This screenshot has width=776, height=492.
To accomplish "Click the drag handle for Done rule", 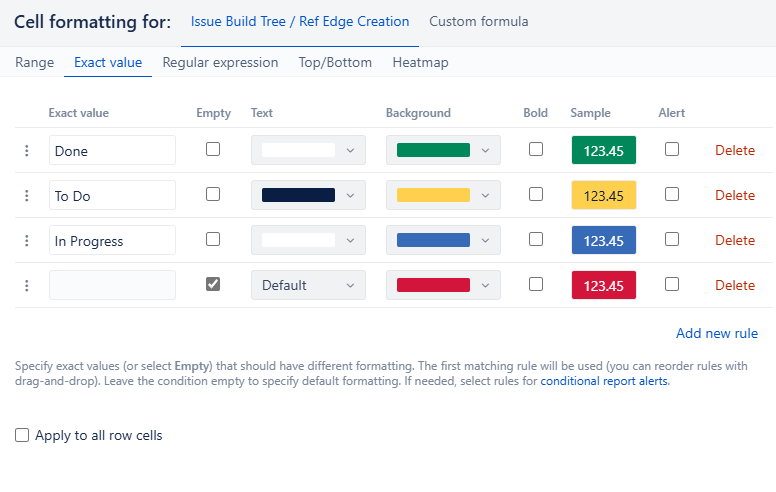I will pyautogui.click(x=27, y=150).
